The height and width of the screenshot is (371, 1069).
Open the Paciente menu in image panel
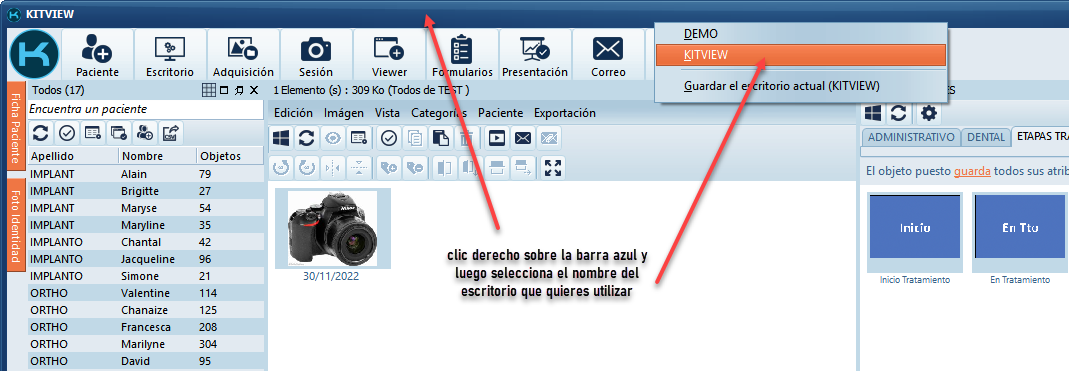pos(500,113)
